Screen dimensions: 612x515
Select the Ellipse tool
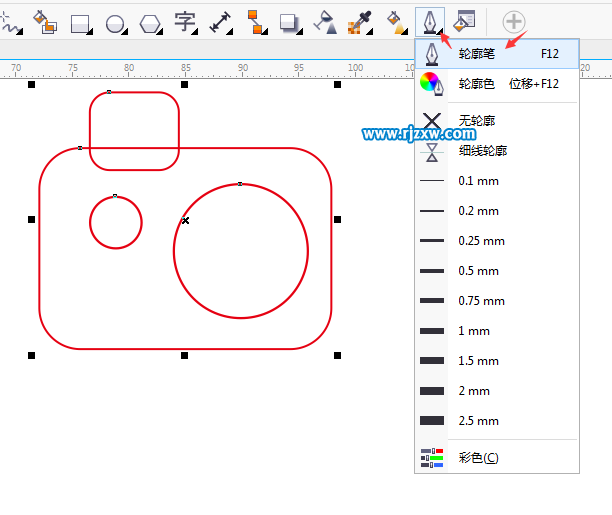point(115,22)
